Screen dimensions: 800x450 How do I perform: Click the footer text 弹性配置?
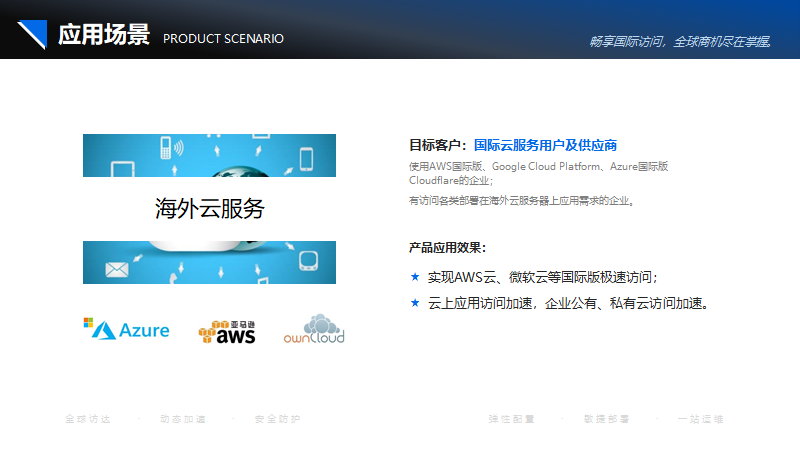pos(511,419)
